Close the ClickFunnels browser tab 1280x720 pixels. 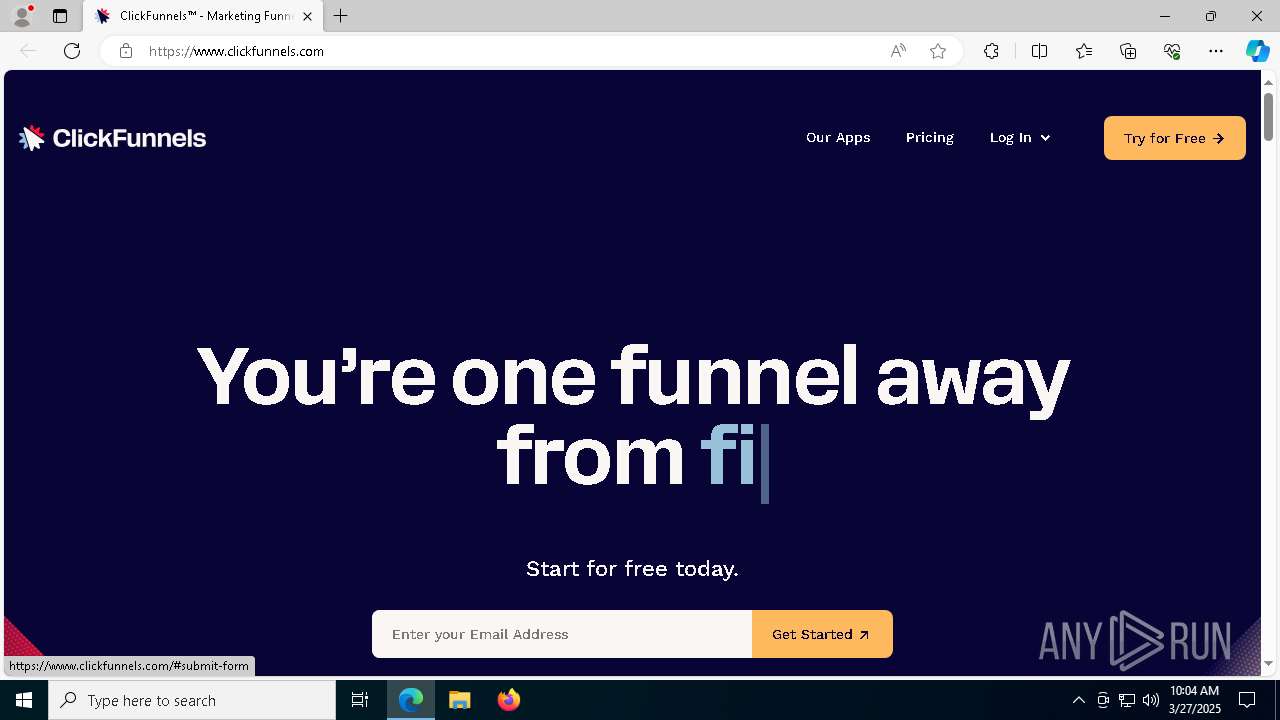pyautogui.click(x=307, y=16)
